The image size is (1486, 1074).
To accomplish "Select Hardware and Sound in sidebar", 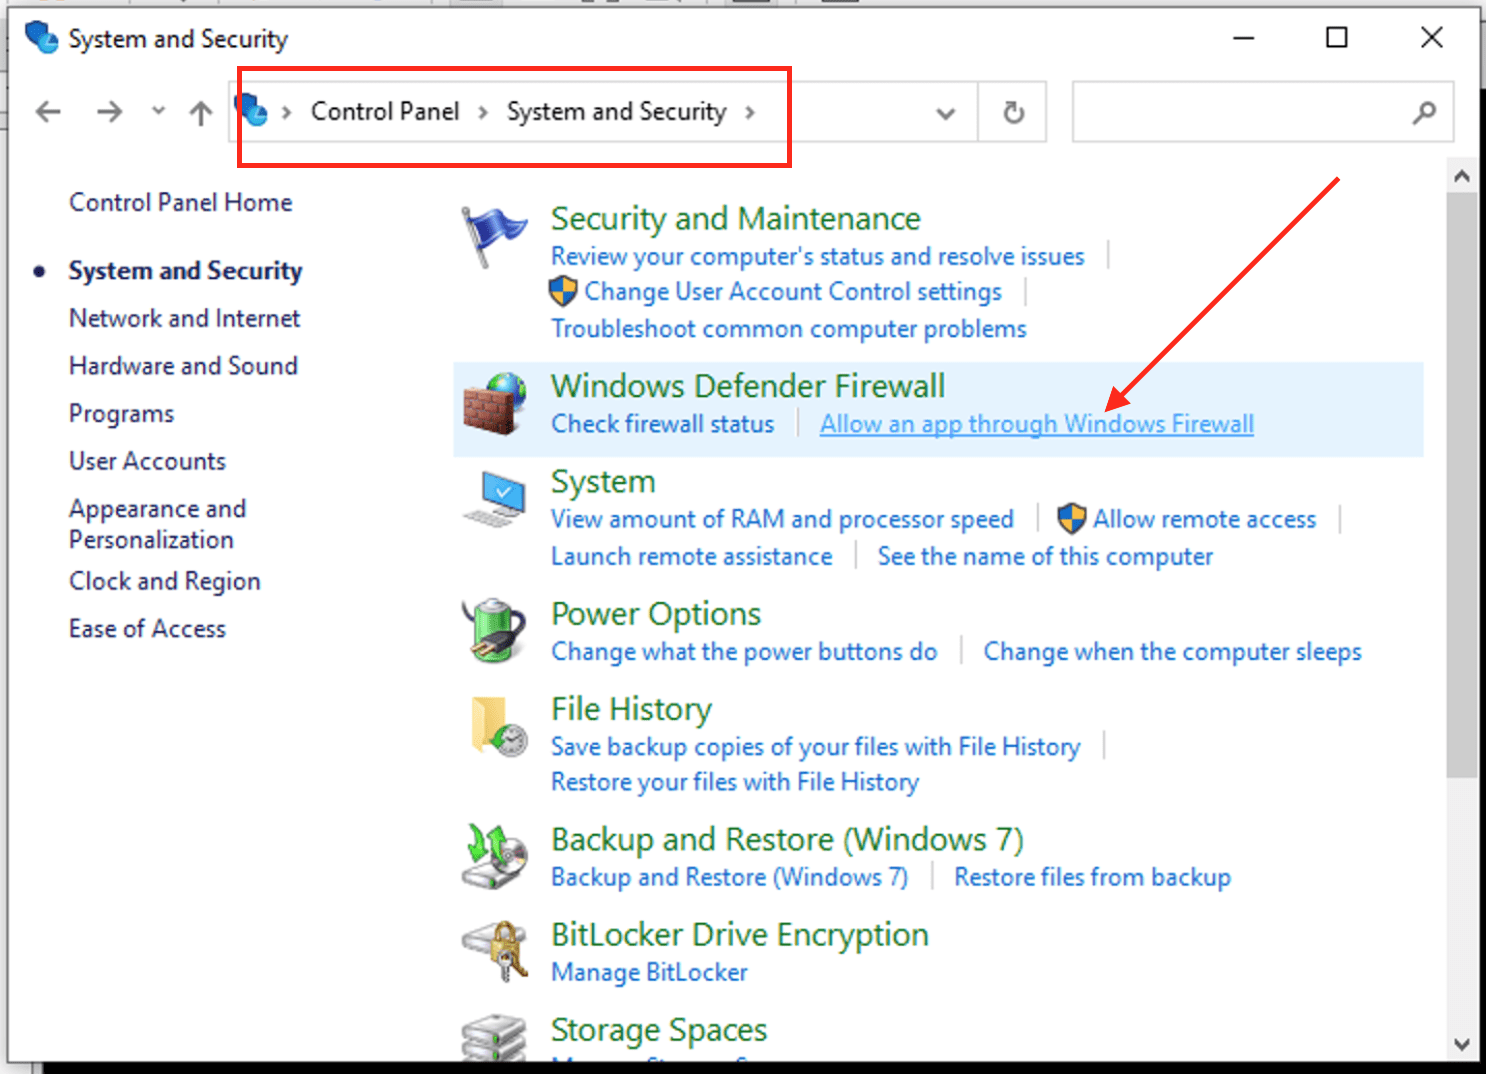I will click(183, 366).
